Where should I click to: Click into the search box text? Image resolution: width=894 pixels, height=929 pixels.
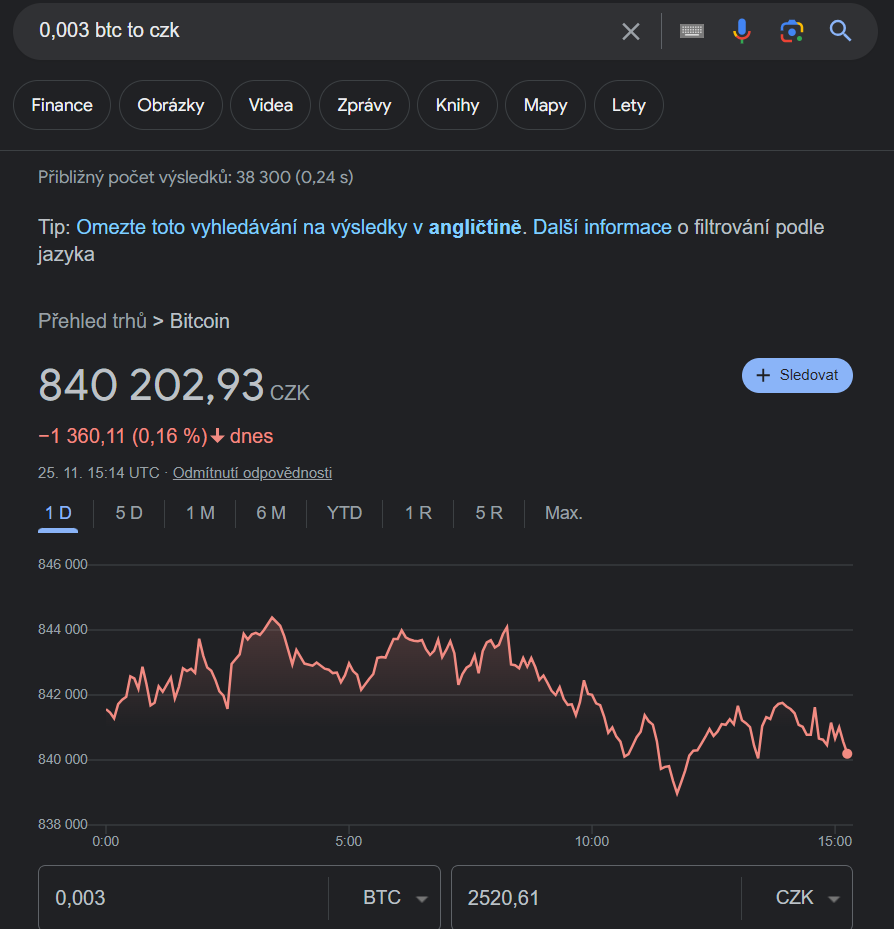109,30
